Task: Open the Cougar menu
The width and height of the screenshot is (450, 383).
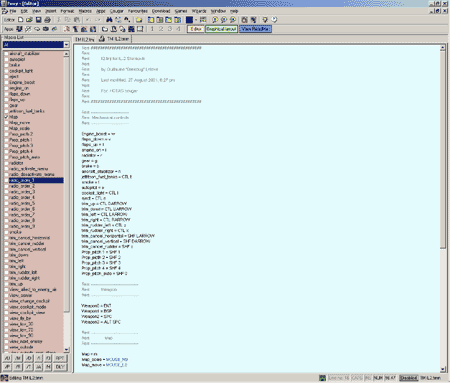Action: pos(117,11)
